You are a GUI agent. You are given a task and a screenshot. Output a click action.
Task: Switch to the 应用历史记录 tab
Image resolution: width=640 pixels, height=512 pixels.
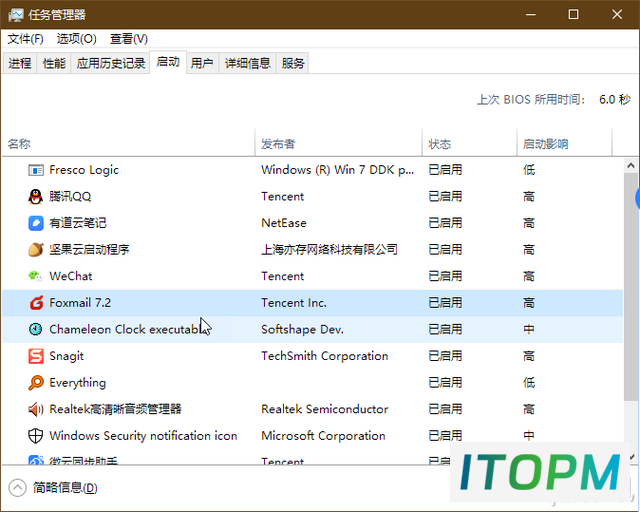click(x=111, y=63)
